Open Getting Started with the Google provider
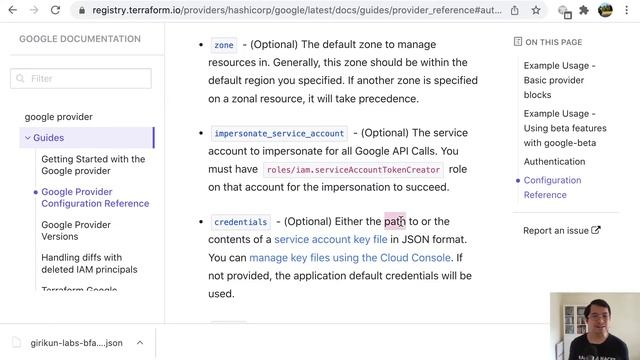This screenshot has width=640, height=360. click(93, 165)
